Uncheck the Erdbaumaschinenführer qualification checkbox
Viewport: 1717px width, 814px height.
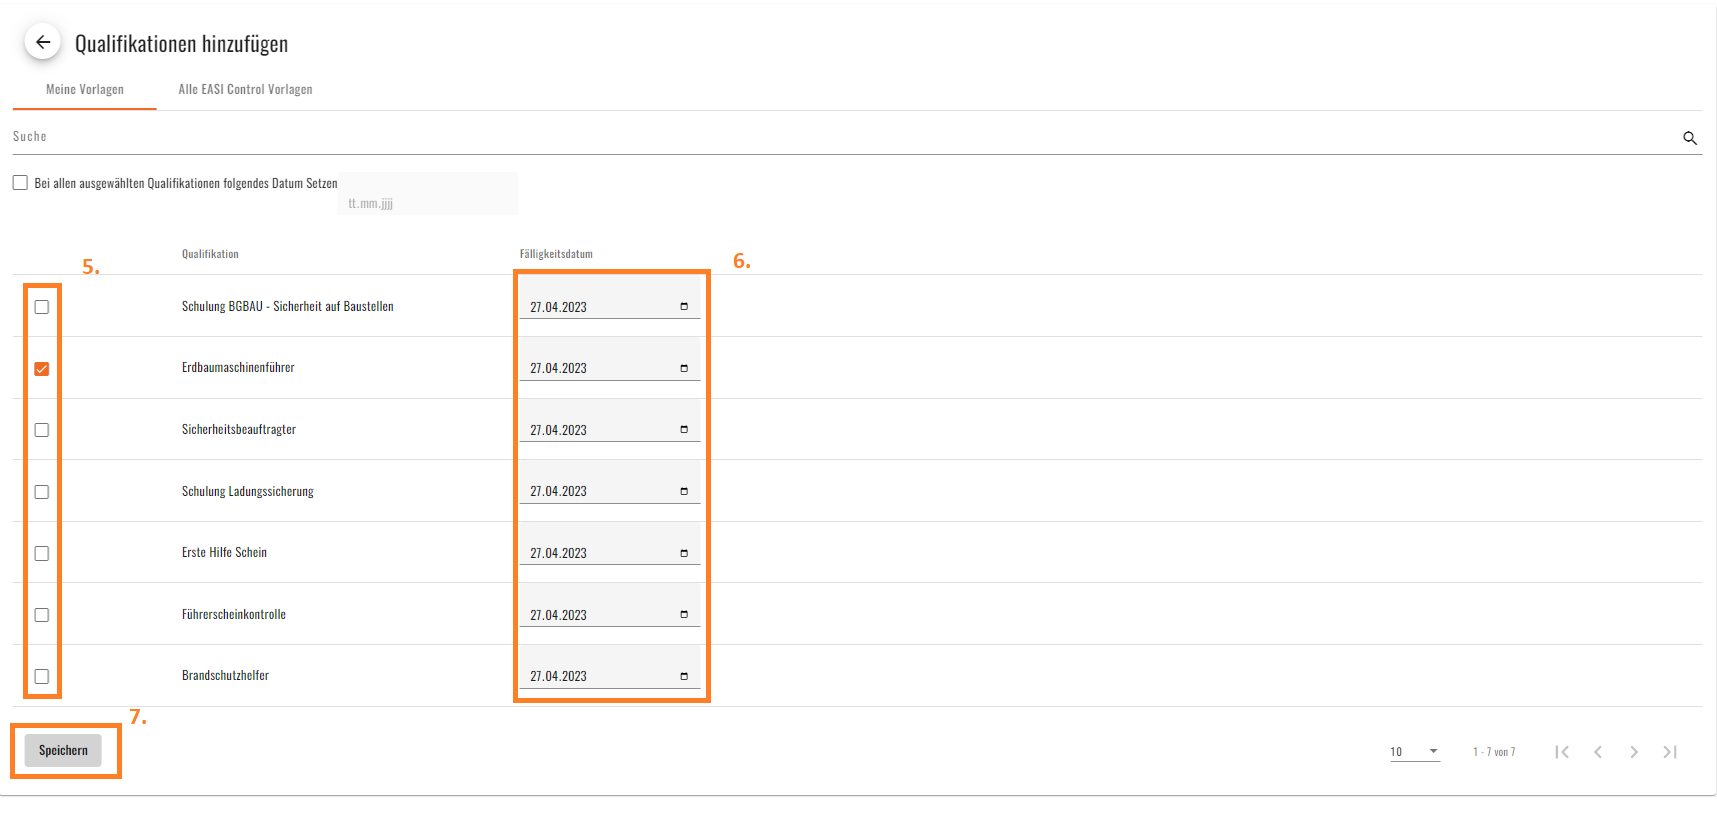tap(42, 369)
